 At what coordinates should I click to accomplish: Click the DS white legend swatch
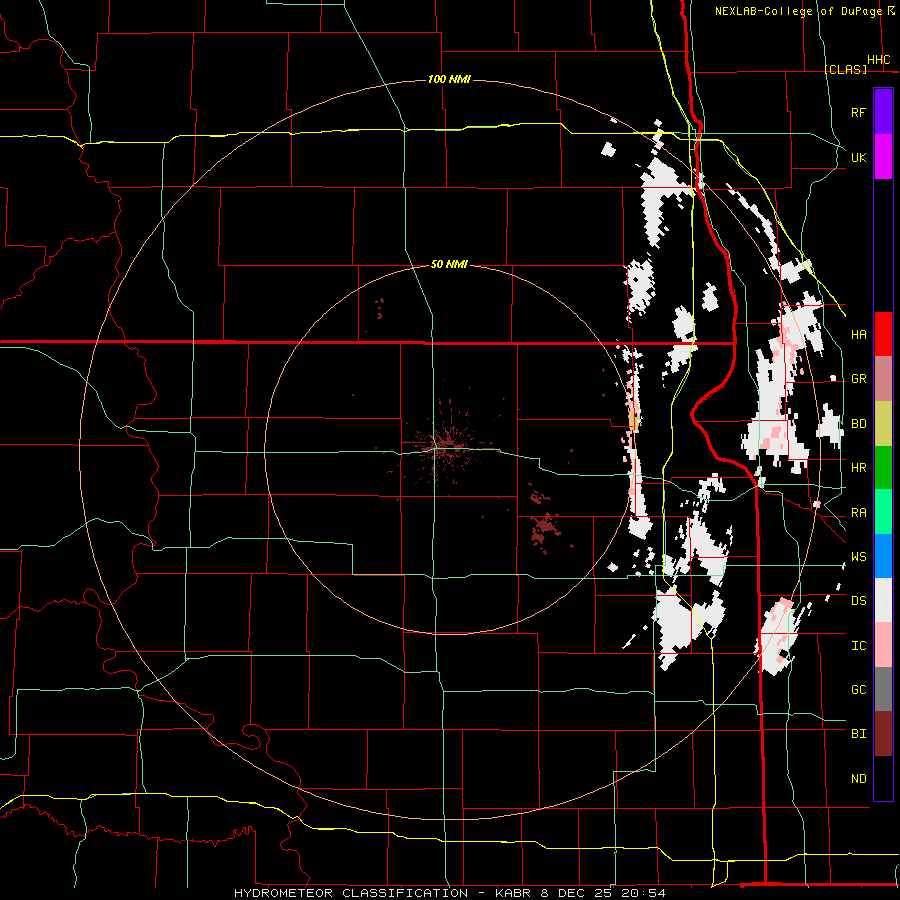coord(883,600)
